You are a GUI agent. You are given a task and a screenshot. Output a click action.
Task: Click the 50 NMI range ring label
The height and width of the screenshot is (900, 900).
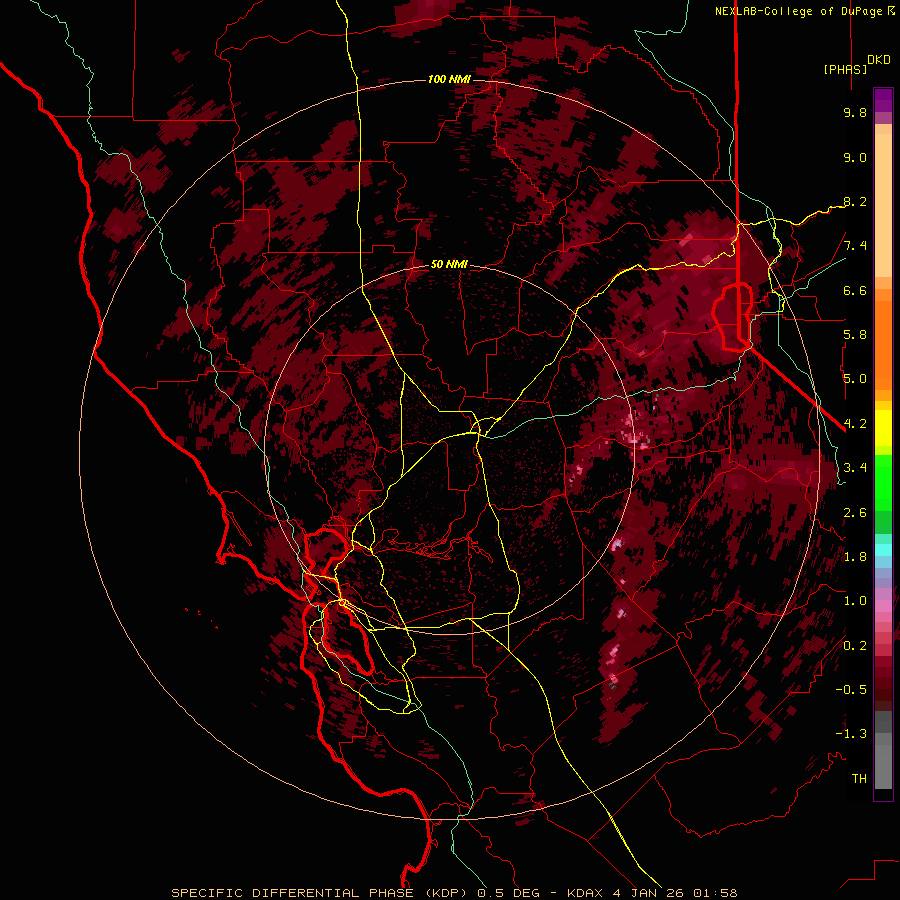(449, 265)
